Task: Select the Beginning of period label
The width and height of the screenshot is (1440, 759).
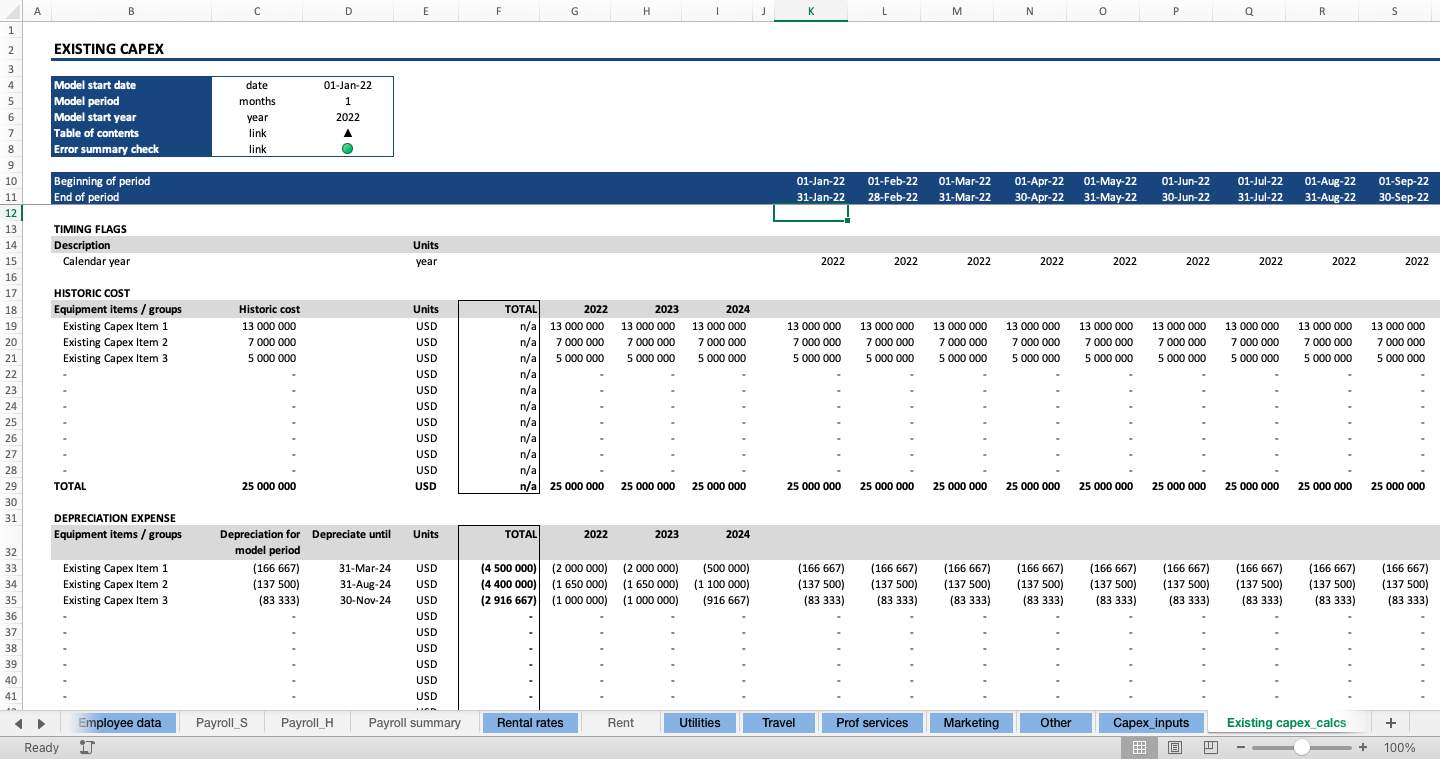Action: click(x=102, y=181)
